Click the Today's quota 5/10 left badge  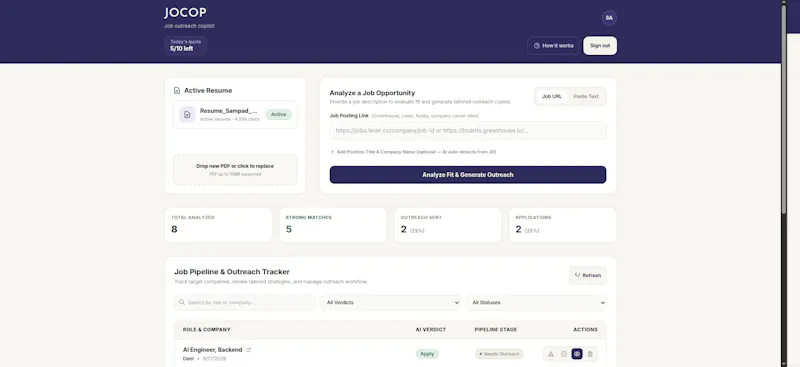tap(185, 45)
